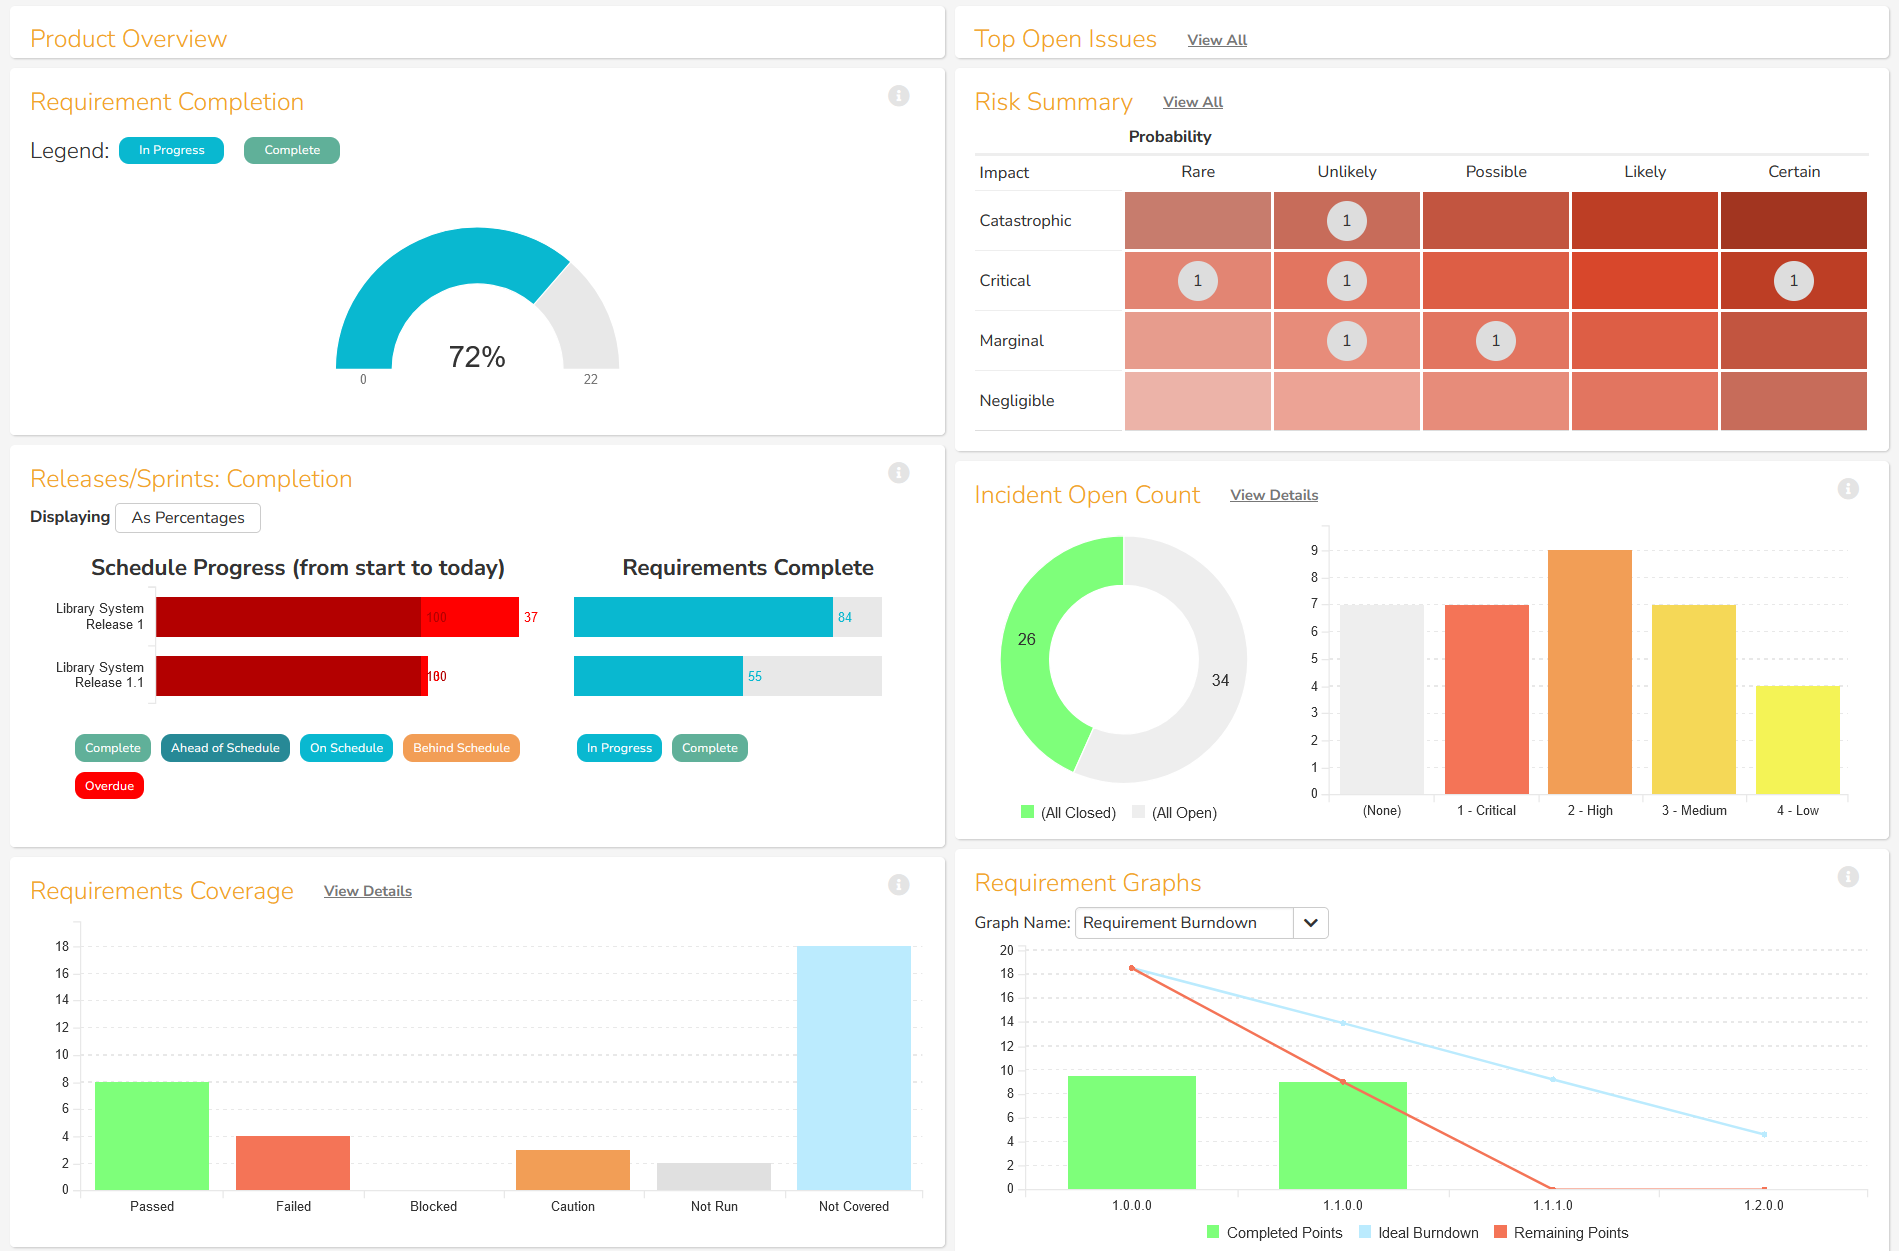Click the Catastrophic Unlikely risk count badge
The height and width of the screenshot is (1256, 1899).
point(1346,221)
